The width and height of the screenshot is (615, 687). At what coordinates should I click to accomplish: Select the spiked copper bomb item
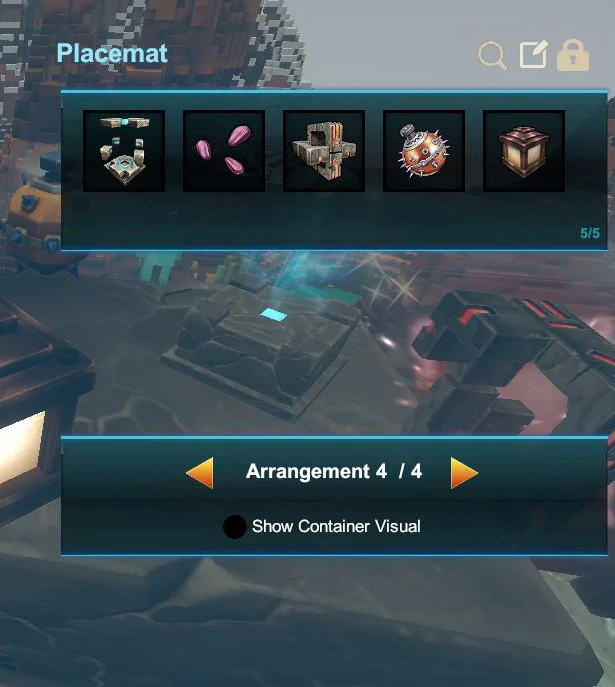point(424,151)
